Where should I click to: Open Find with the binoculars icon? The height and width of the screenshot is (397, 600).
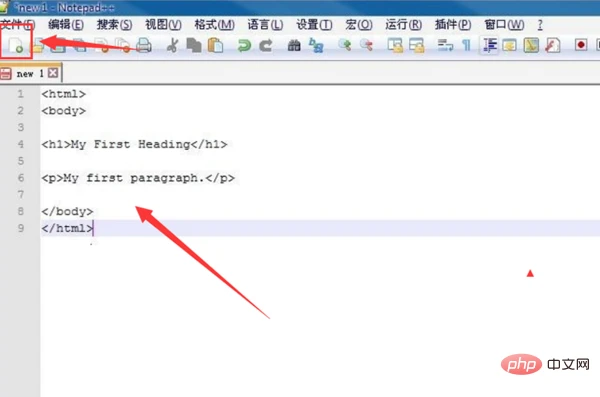coord(294,46)
